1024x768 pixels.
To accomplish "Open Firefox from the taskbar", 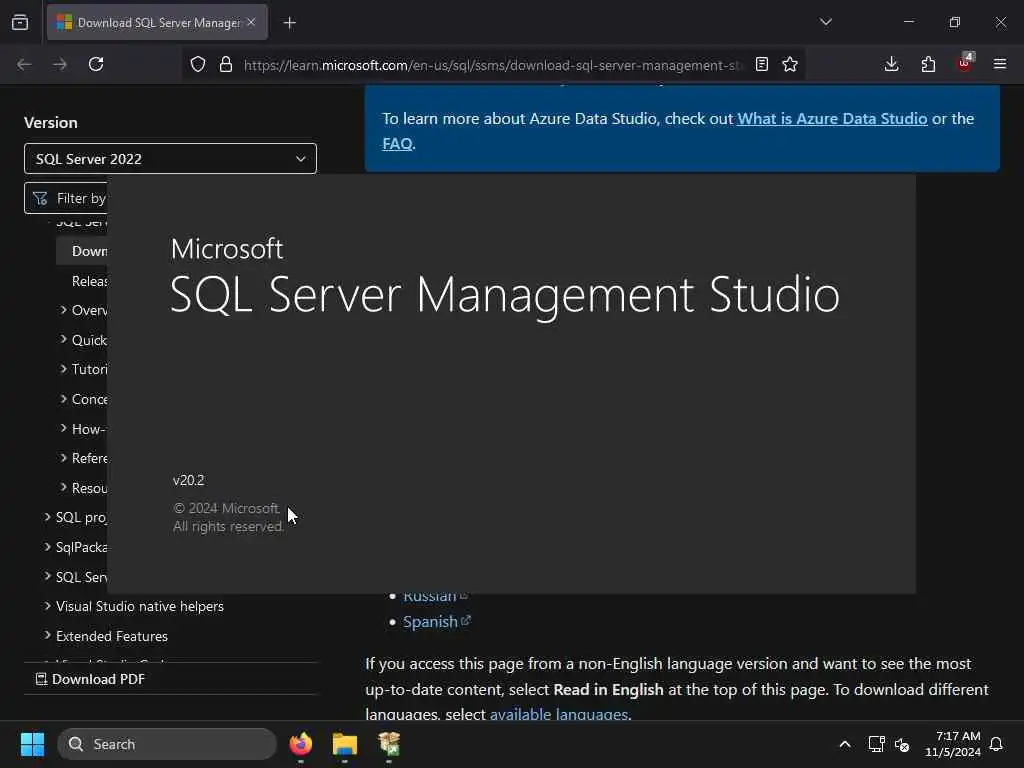I will pos(301,744).
